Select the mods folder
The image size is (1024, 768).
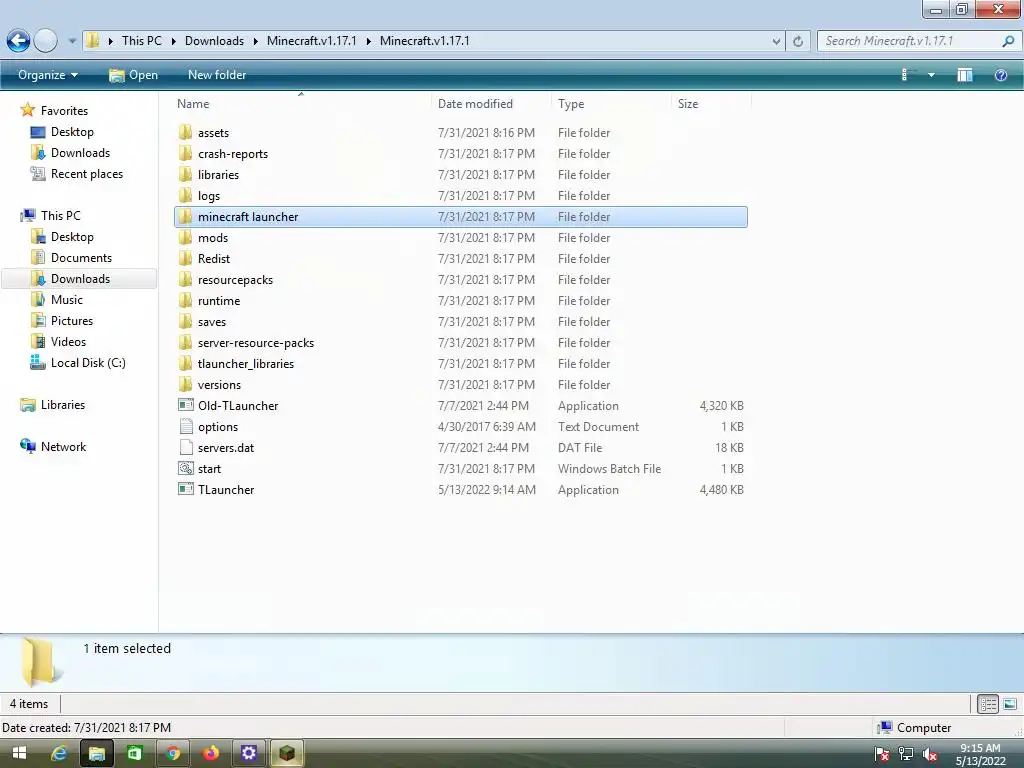[x=460, y=238]
